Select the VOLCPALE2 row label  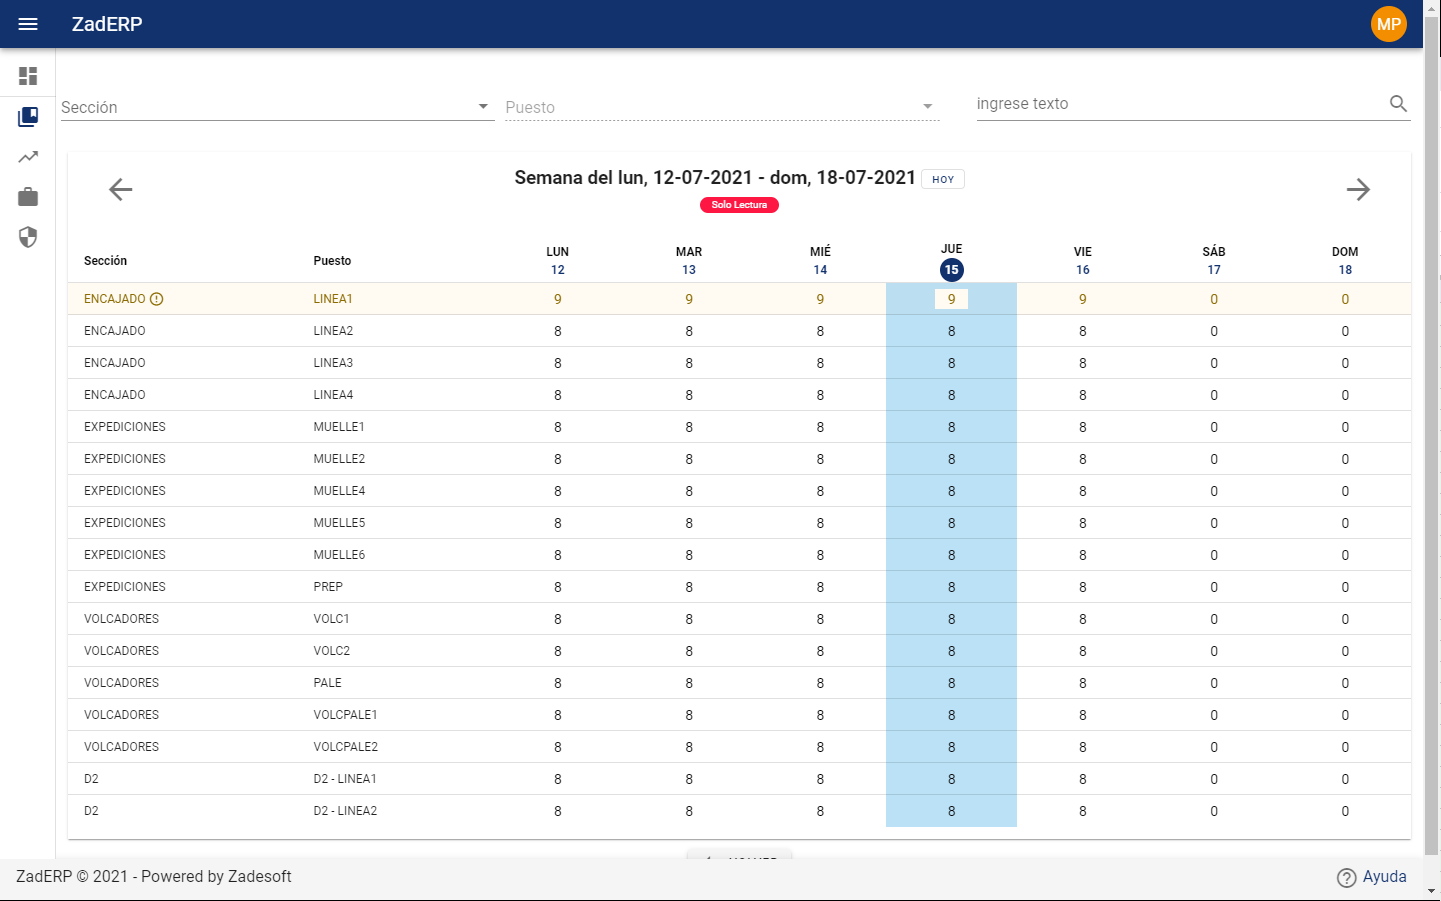[345, 747]
